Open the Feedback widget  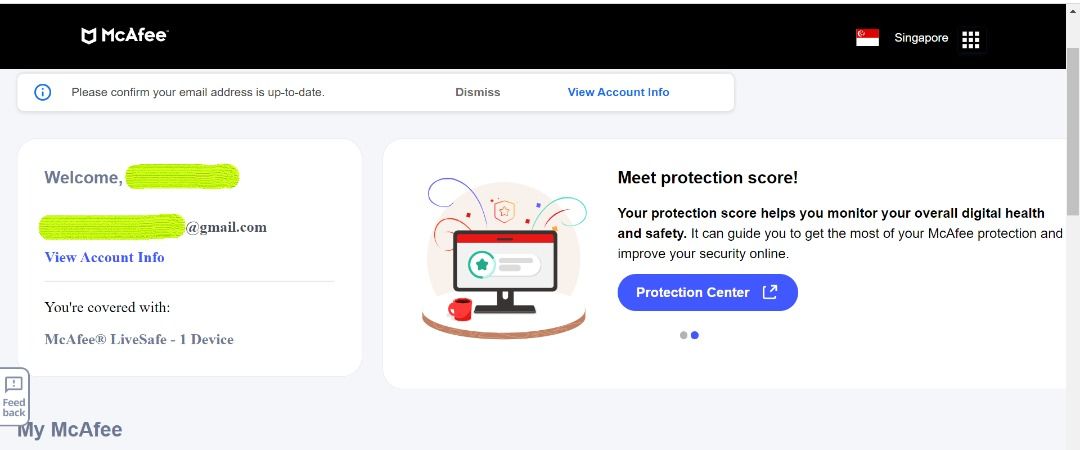pyautogui.click(x=14, y=396)
